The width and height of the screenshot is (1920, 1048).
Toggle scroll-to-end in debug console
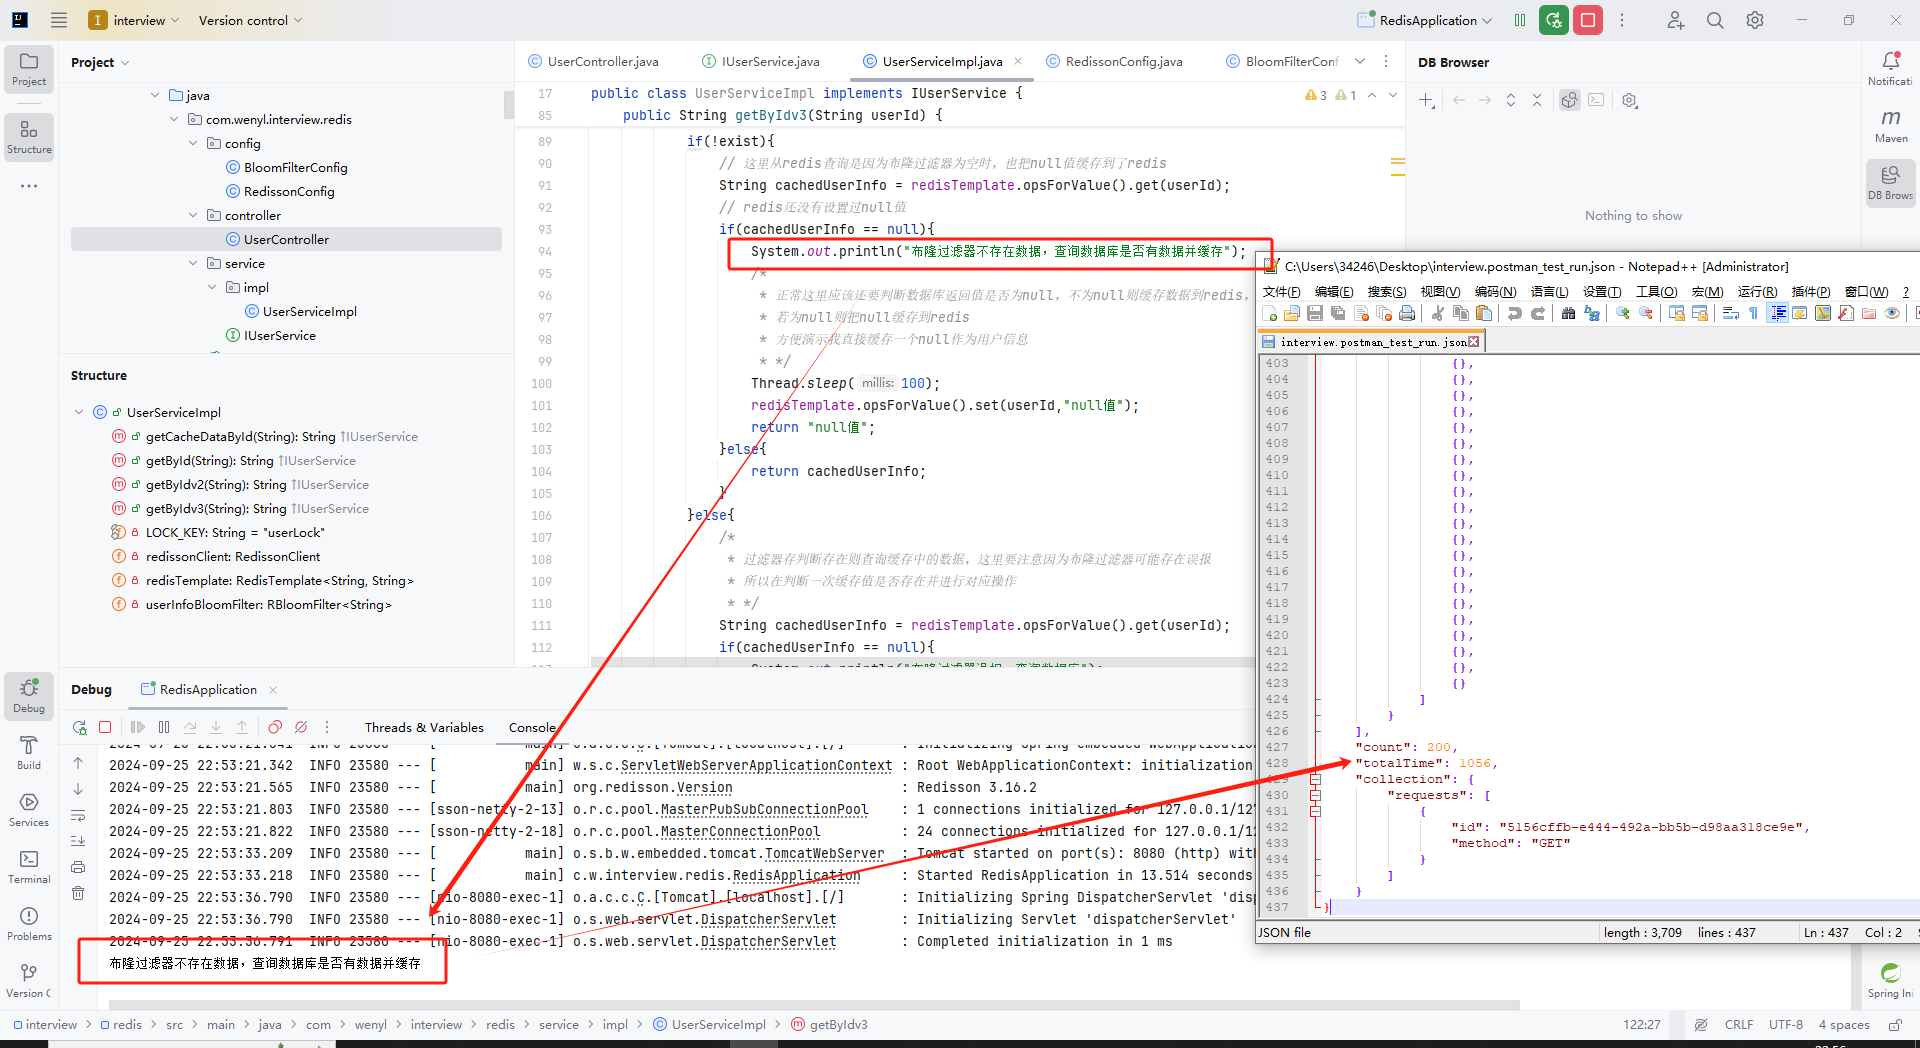point(78,841)
